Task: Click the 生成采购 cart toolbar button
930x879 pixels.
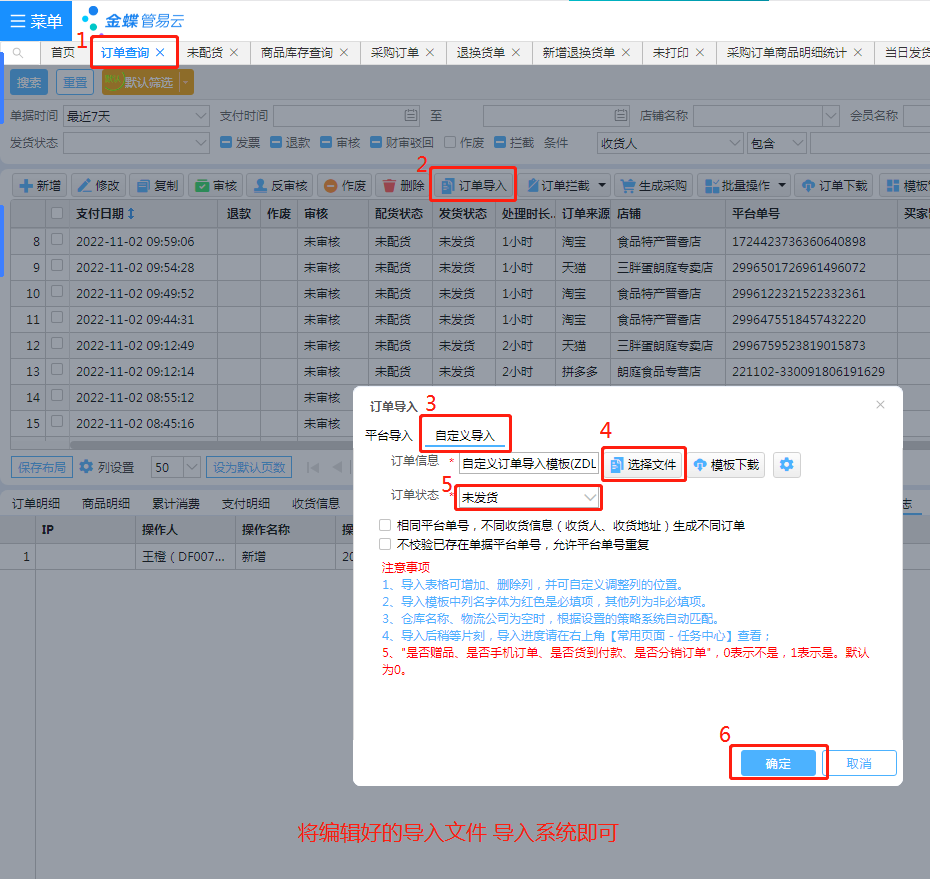Action: [653, 185]
